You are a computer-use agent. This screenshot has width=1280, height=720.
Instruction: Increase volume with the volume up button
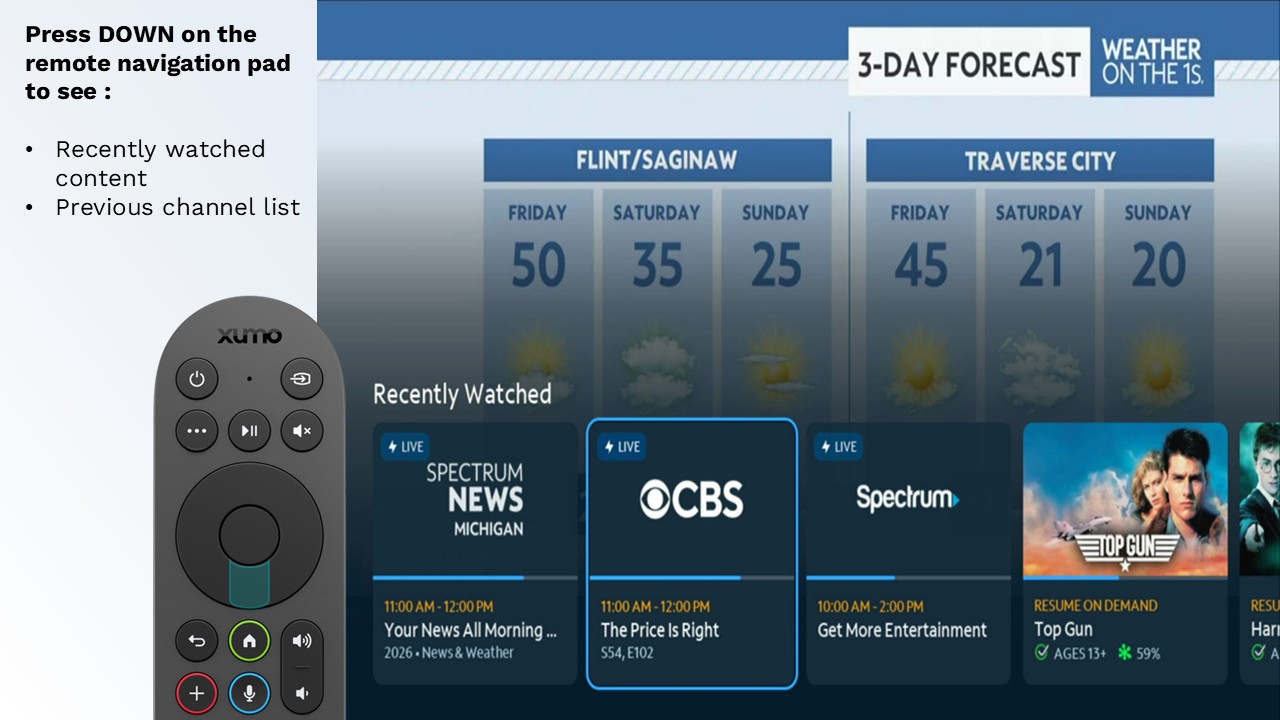(x=301, y=641)
